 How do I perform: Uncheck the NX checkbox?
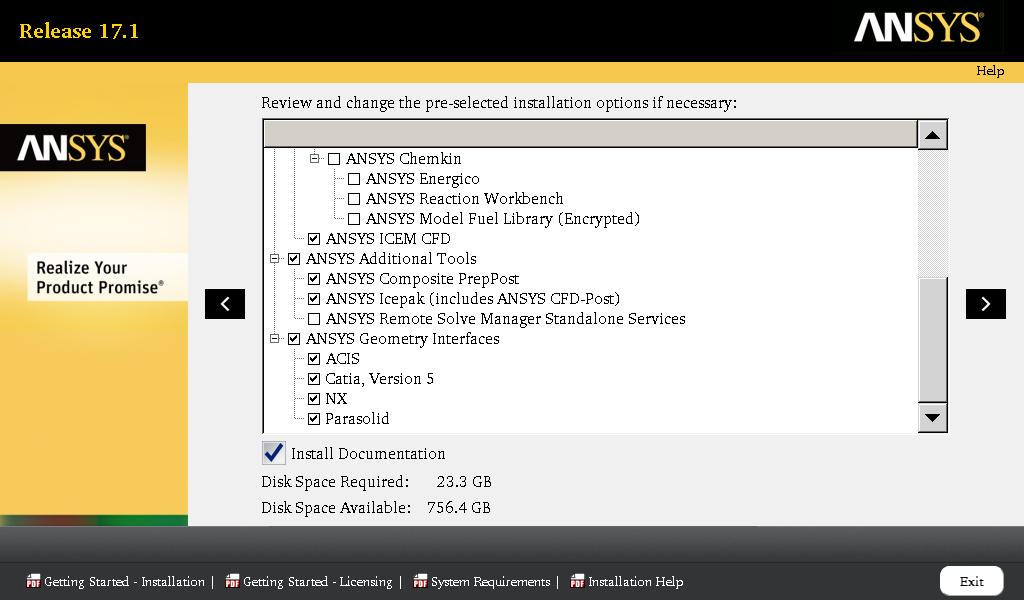click(x=314, y=399)
